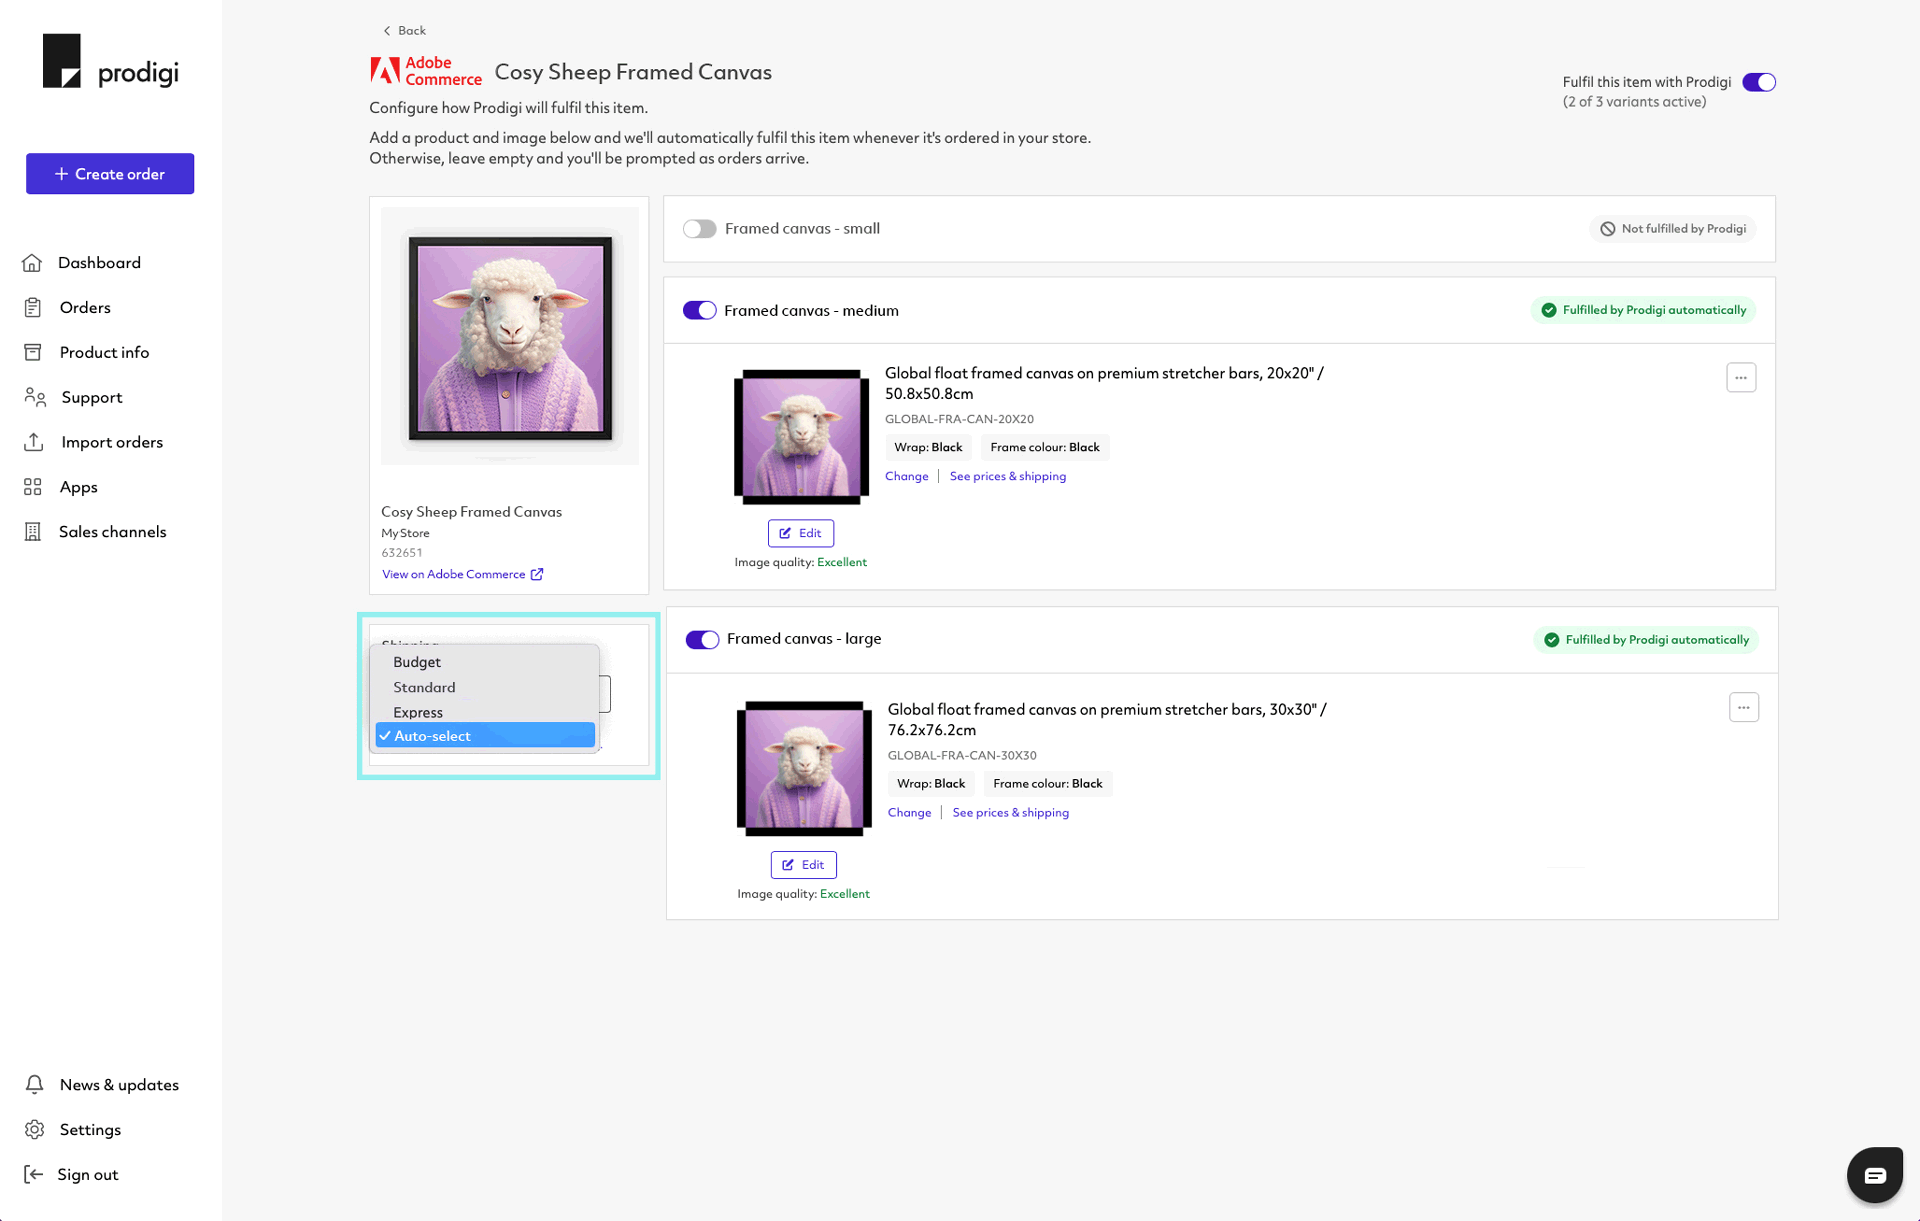
Task: Toggle Framed canvas - large fulfillment on
Action: [x=700, y=641]
